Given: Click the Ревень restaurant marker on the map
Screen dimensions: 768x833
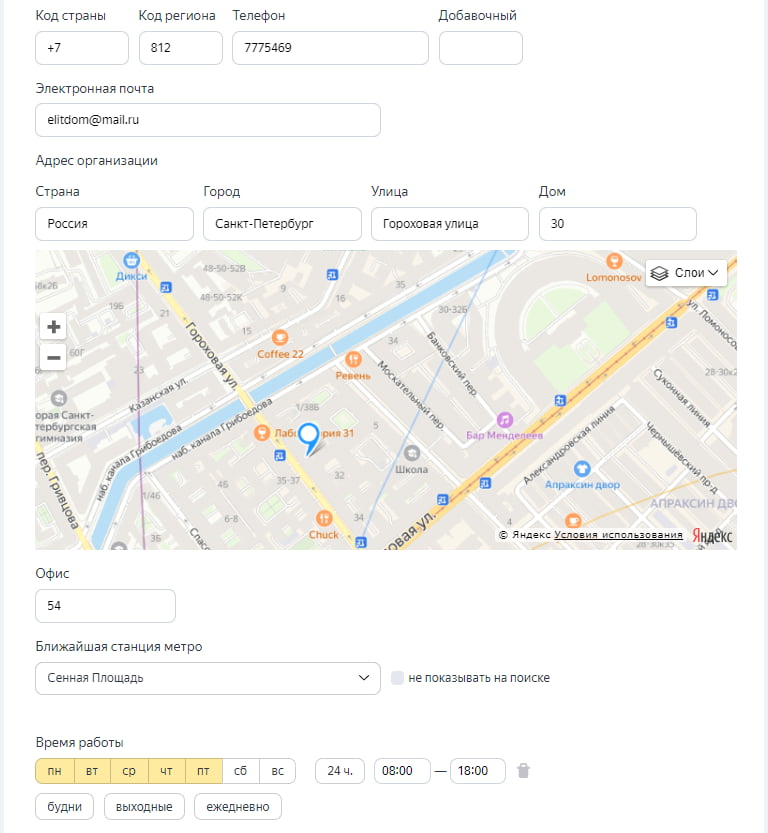Looking at the screenshot, I should [352, 359].
